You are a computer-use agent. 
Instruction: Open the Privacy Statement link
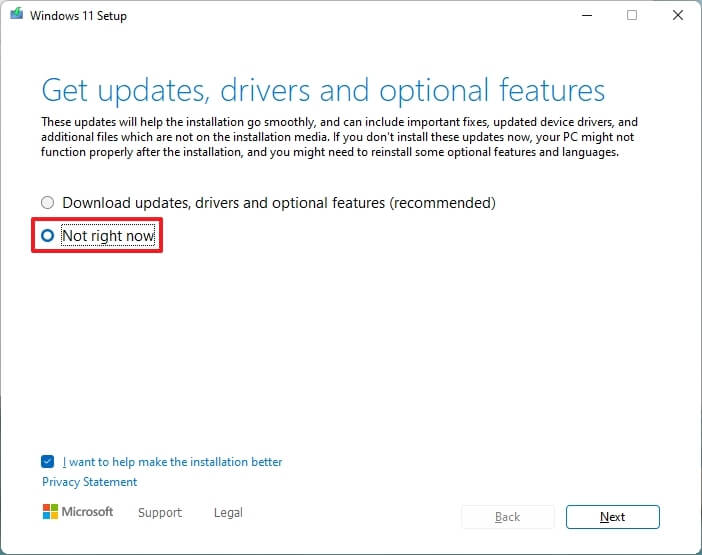(x=90, y=482)
